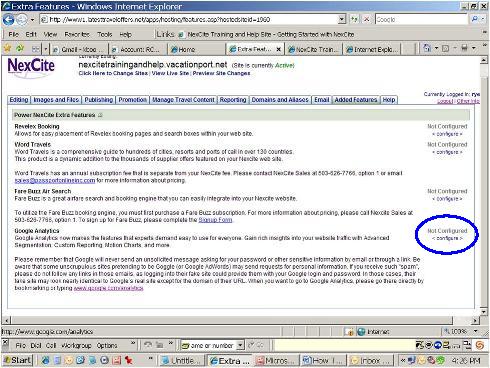Click the Home icon in the command bar
Viewport: 490px width, 368px height.
[427, 48]
